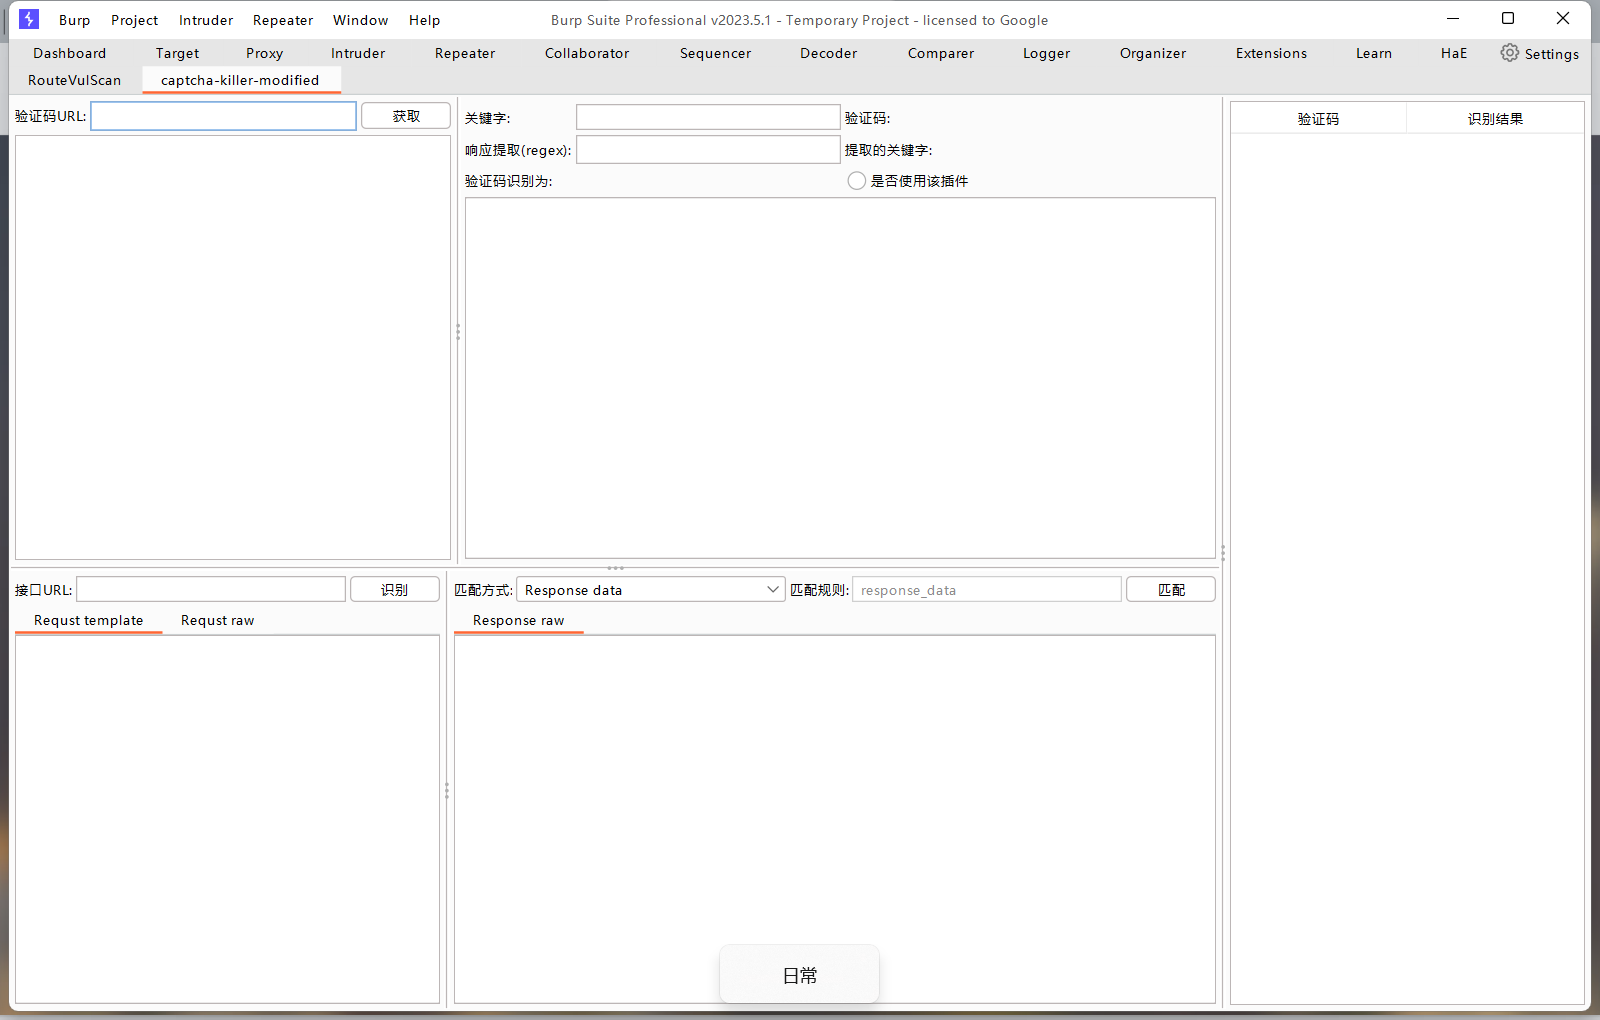
Task: Click the 日常 popup label
Action: click(799, 975)
